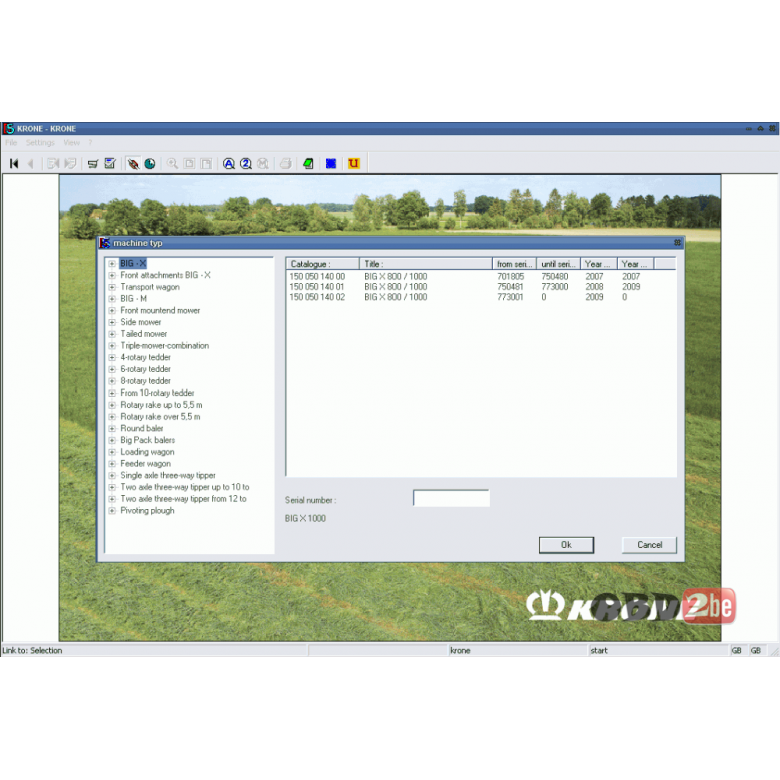Select catalogue row 150 050 140 02
Viewport: 780px width, 780px height.
pos(481,297)
